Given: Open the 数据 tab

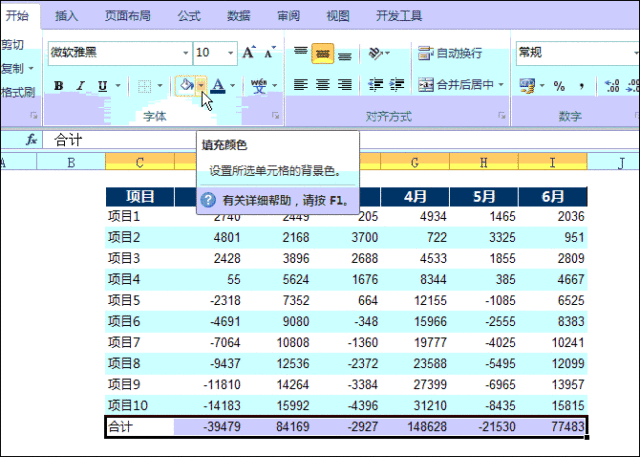Looking at the screenshot, I should (x=239, y=16).
